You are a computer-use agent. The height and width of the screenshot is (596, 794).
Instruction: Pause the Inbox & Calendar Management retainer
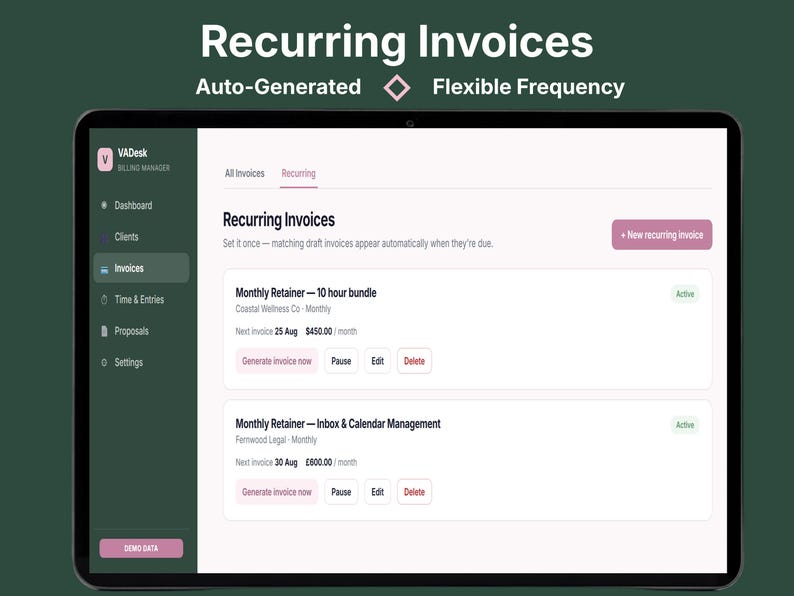point(341,492)
